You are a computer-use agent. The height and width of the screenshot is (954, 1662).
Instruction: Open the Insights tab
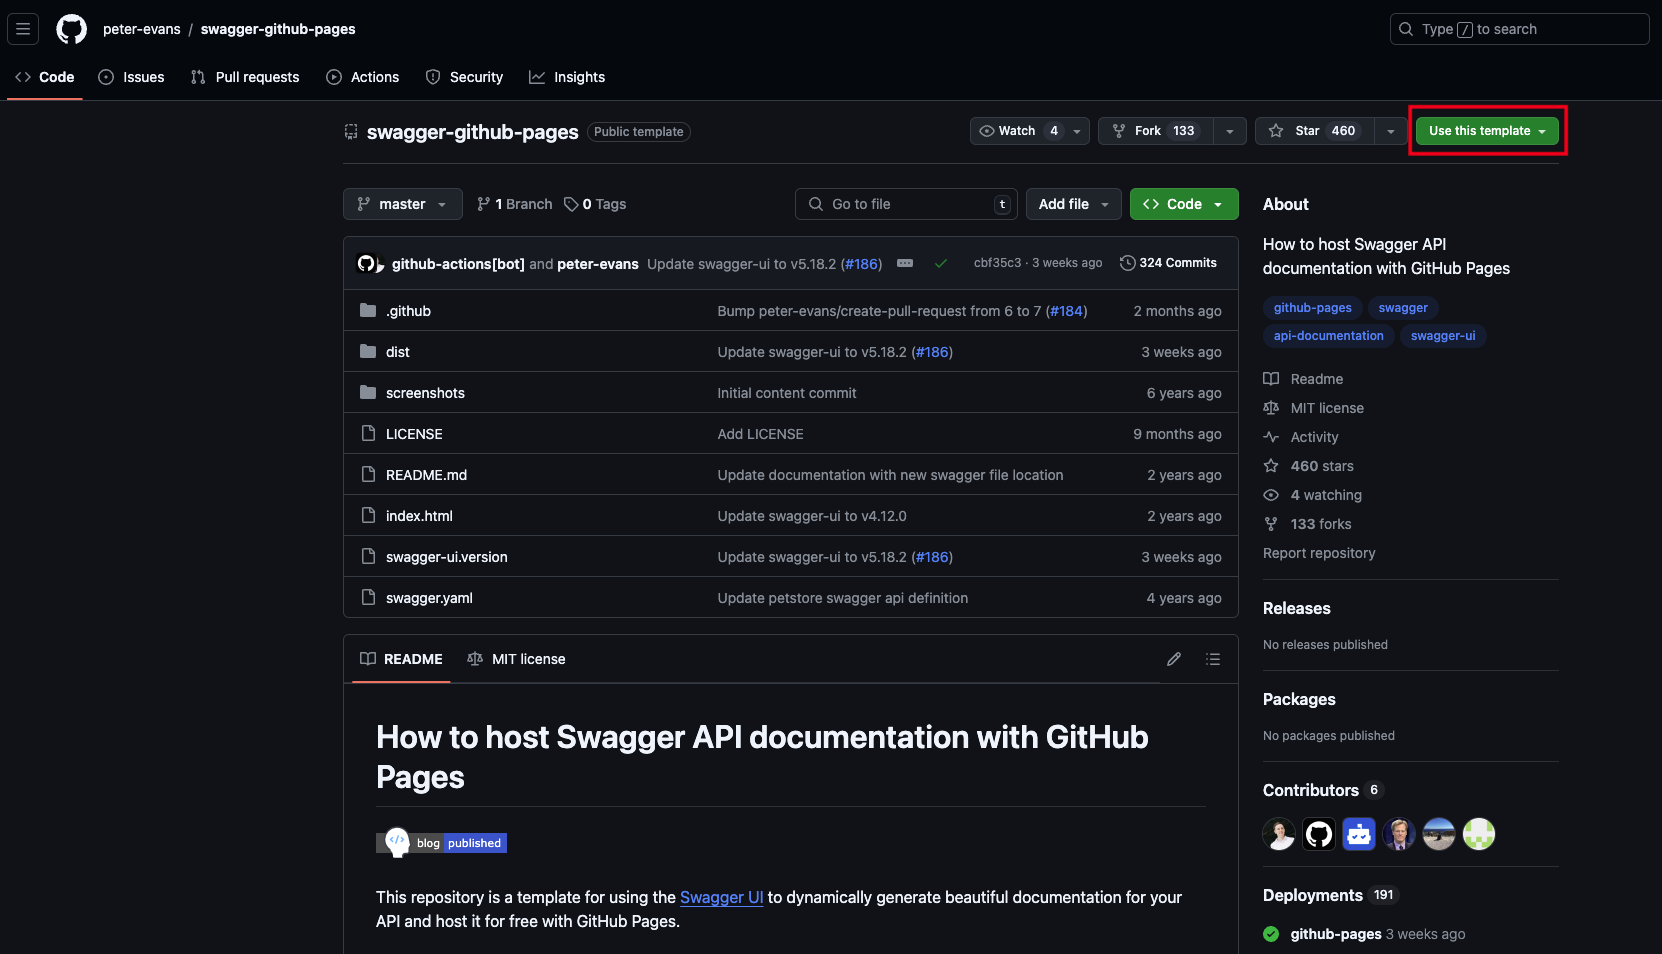pyautogui.click(x=567, y=77)
